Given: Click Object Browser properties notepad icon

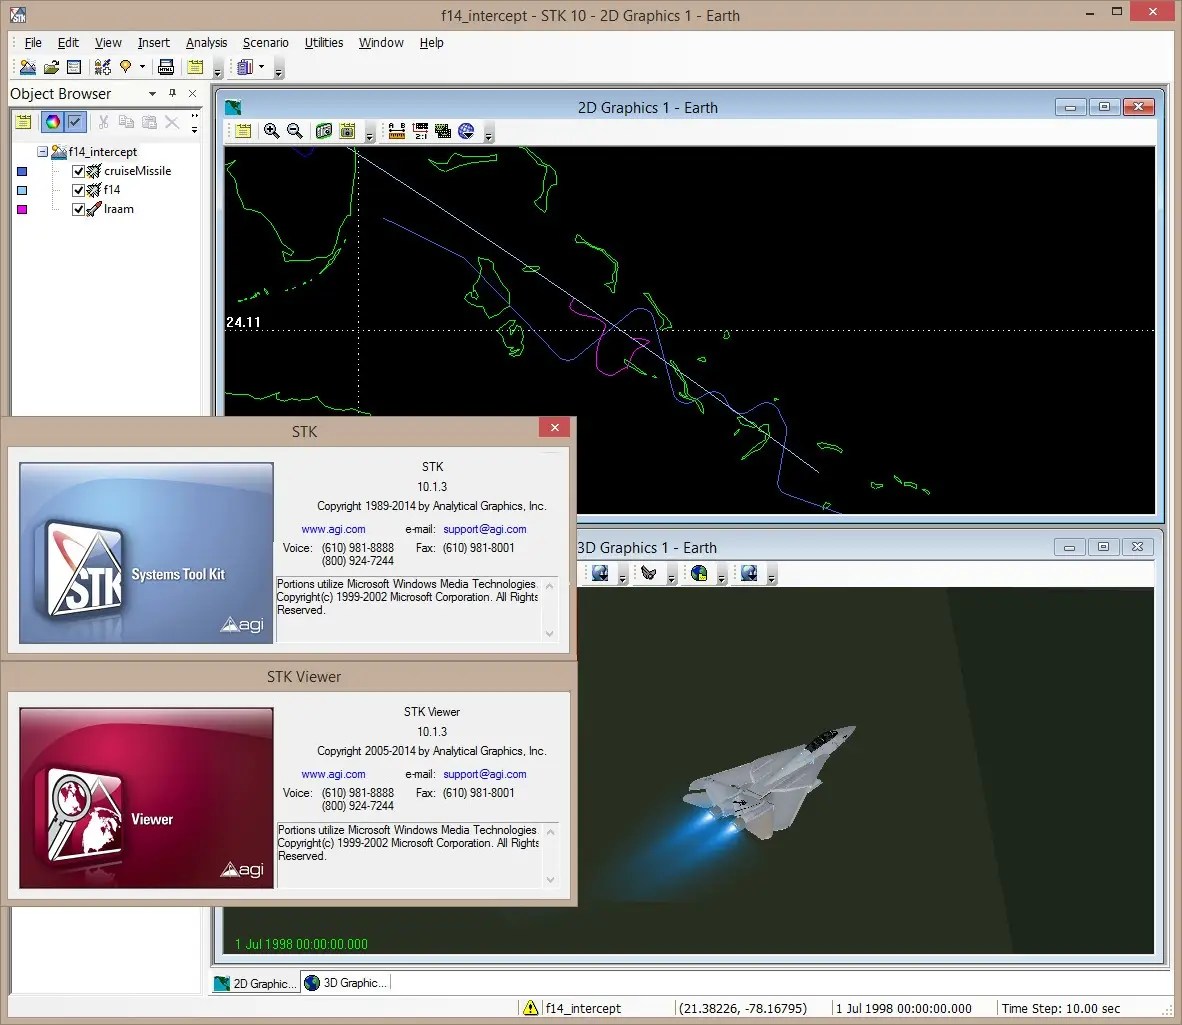Looking at the screenshot, I should click(23, 121).
